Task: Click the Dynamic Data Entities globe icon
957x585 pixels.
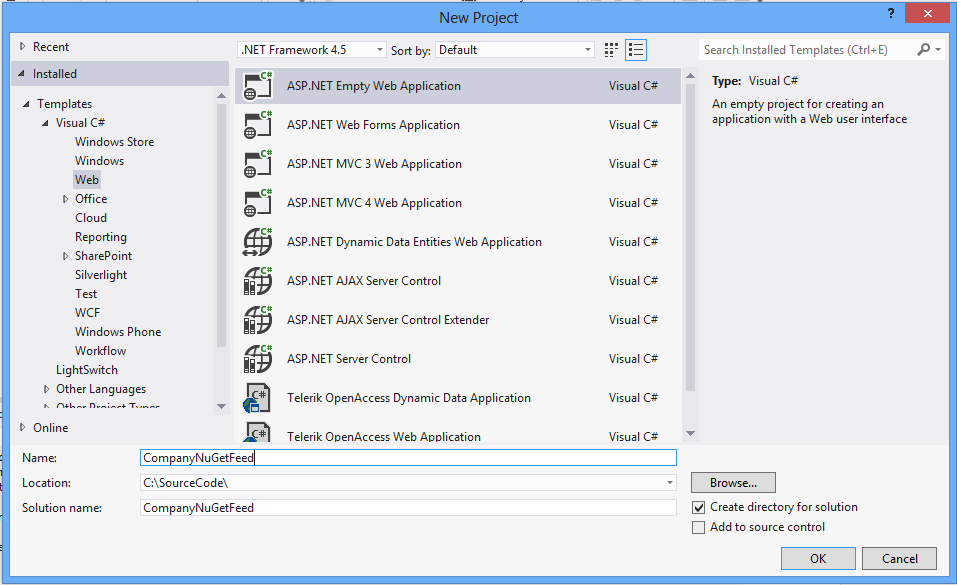Action: pos(258,242)
